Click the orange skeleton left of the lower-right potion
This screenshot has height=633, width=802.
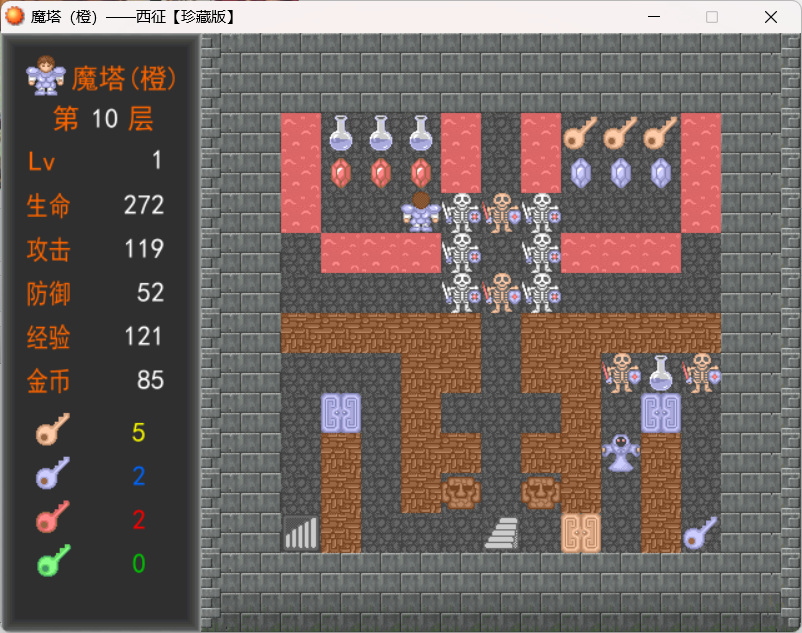click(620, 373)
